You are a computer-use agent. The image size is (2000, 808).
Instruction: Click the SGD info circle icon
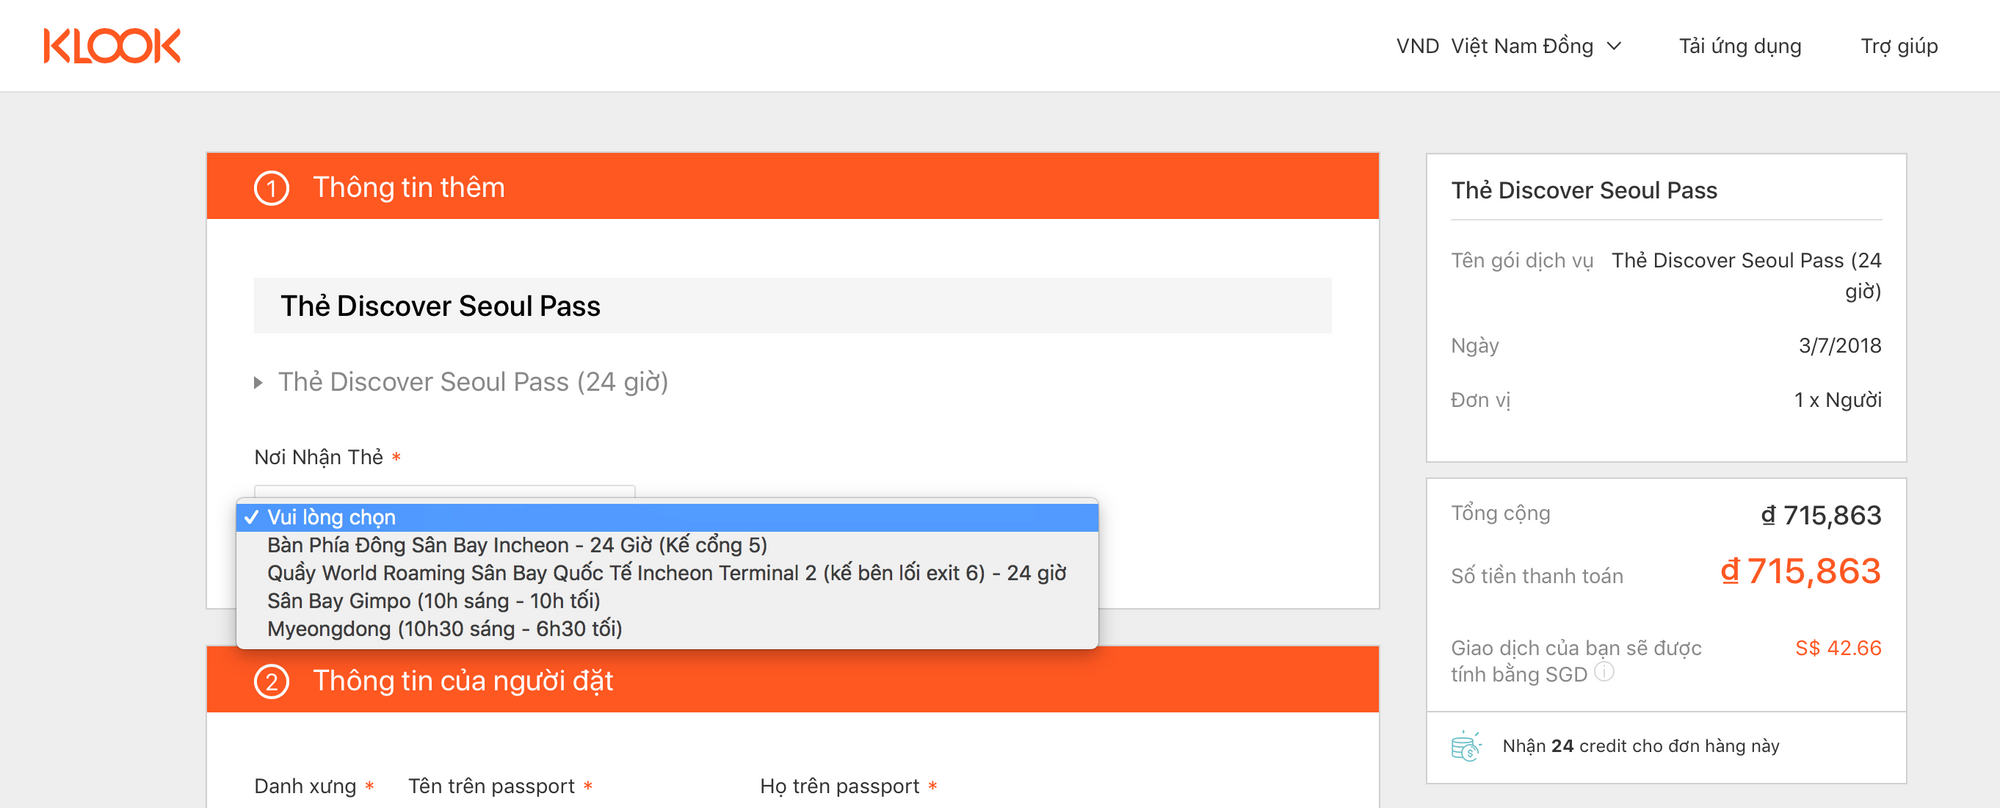pos(1604,672)
